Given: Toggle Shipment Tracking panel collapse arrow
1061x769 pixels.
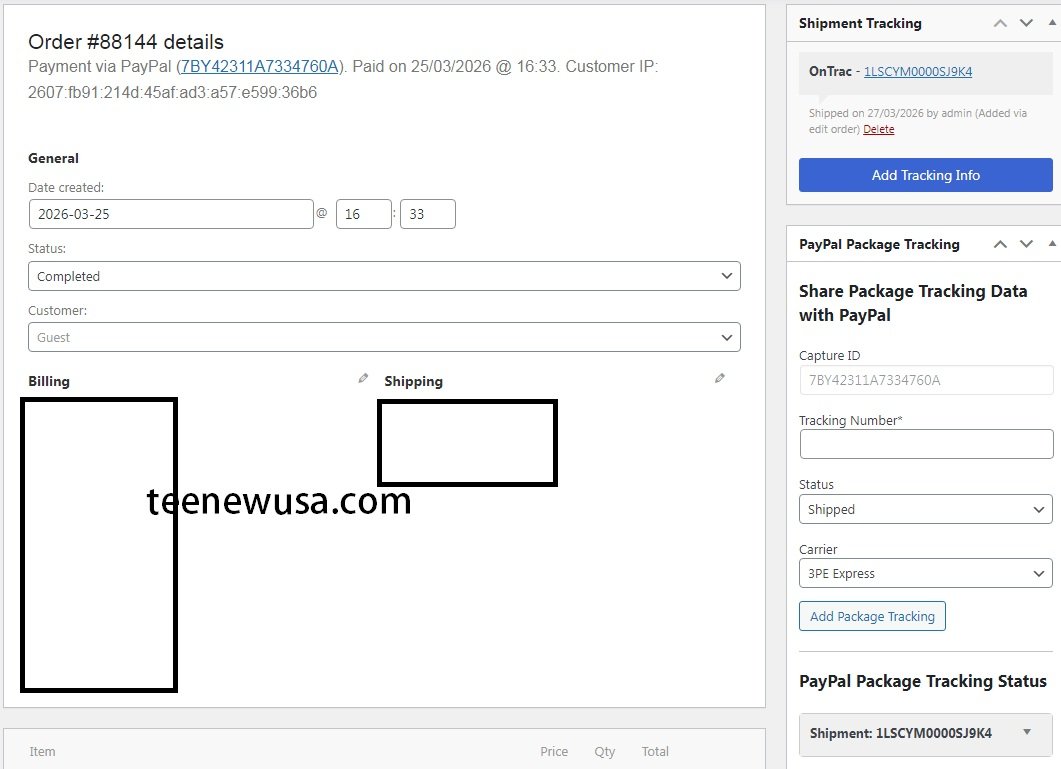Looking at the screenshot, I should (1051, 23).
